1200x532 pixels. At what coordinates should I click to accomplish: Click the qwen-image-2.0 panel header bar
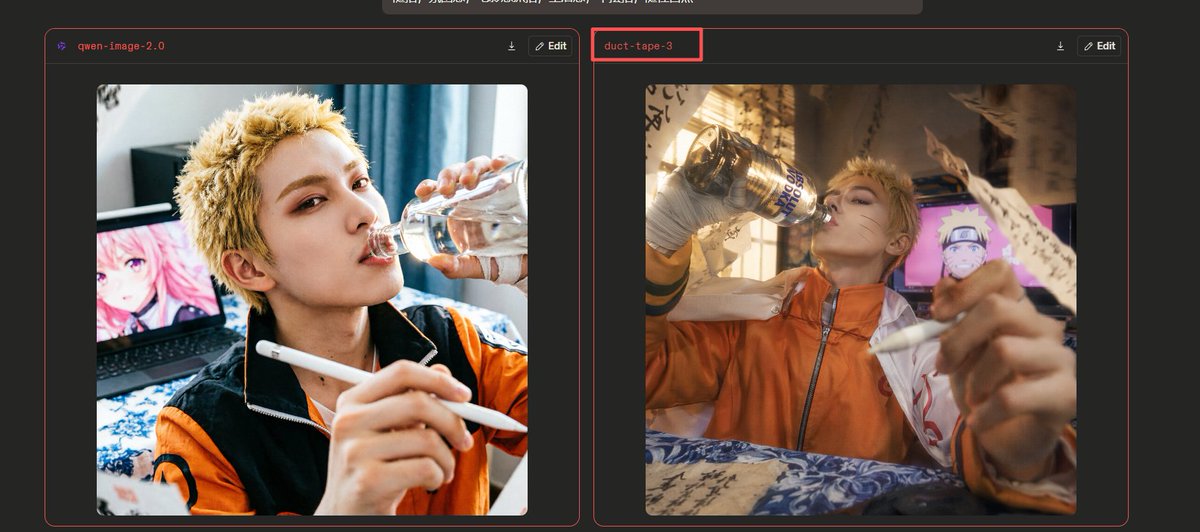pyautogui.click(x=300, y=46)
